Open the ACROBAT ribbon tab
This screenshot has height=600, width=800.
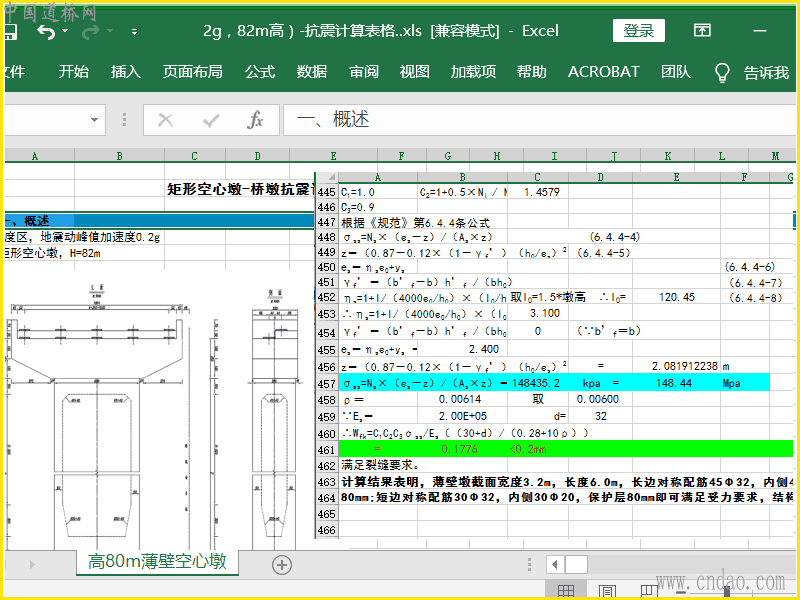(x=603, y=72)
